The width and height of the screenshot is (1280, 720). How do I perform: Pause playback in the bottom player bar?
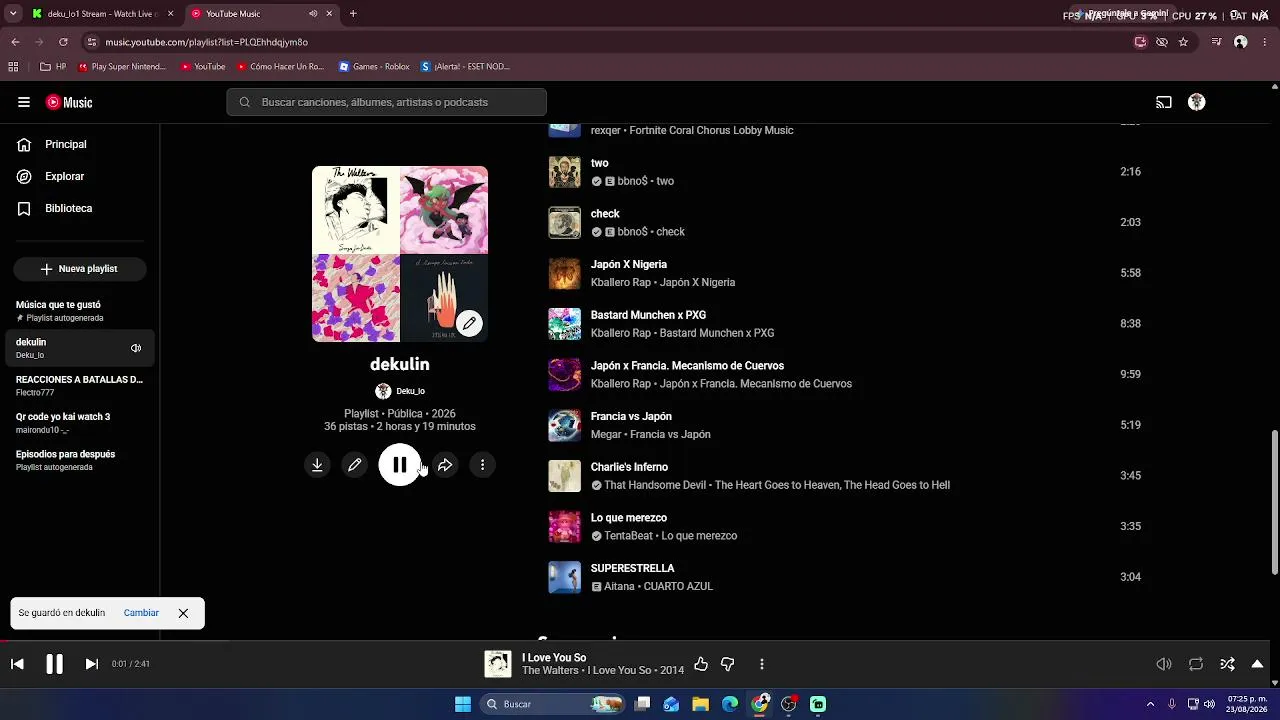tap(54, 664)
